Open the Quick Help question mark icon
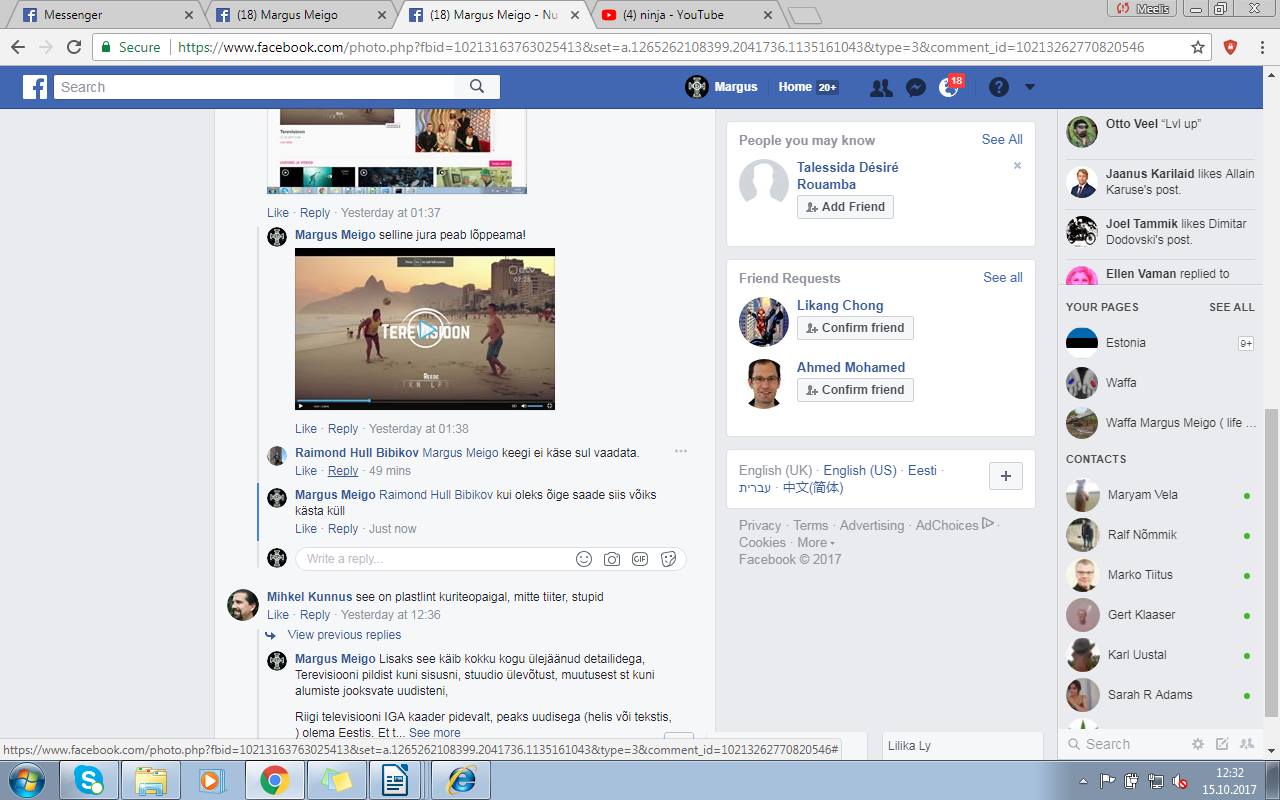This screenshot has height=800, width=1280. point(998,87)
